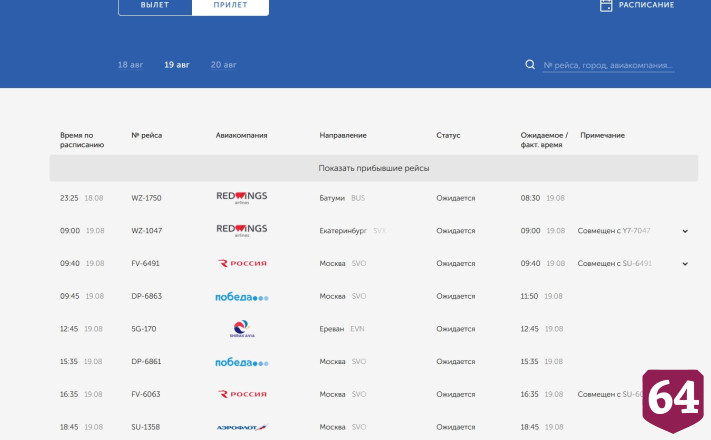Click Победа logo for DP-6863
The height and width of the screenshot is (440, 711).
[x=242, y=297]
